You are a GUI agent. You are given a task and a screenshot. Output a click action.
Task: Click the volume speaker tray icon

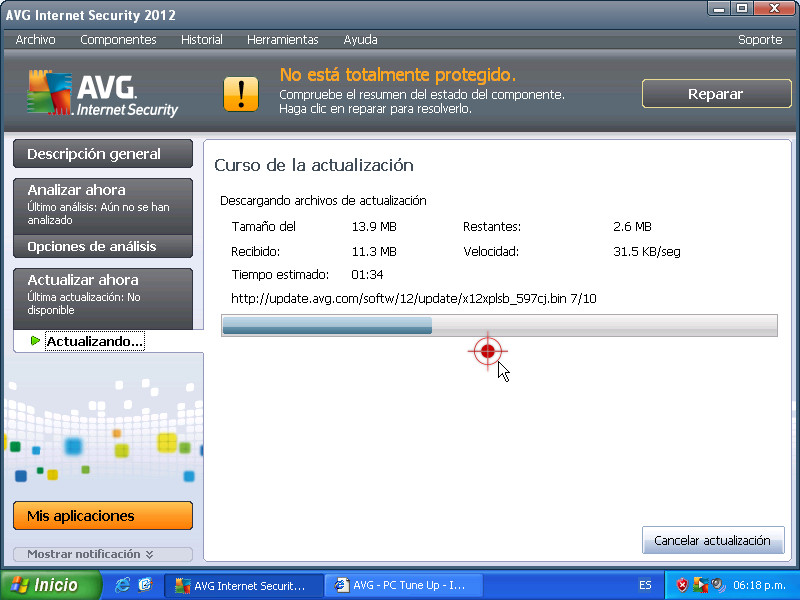coord(718,585)
